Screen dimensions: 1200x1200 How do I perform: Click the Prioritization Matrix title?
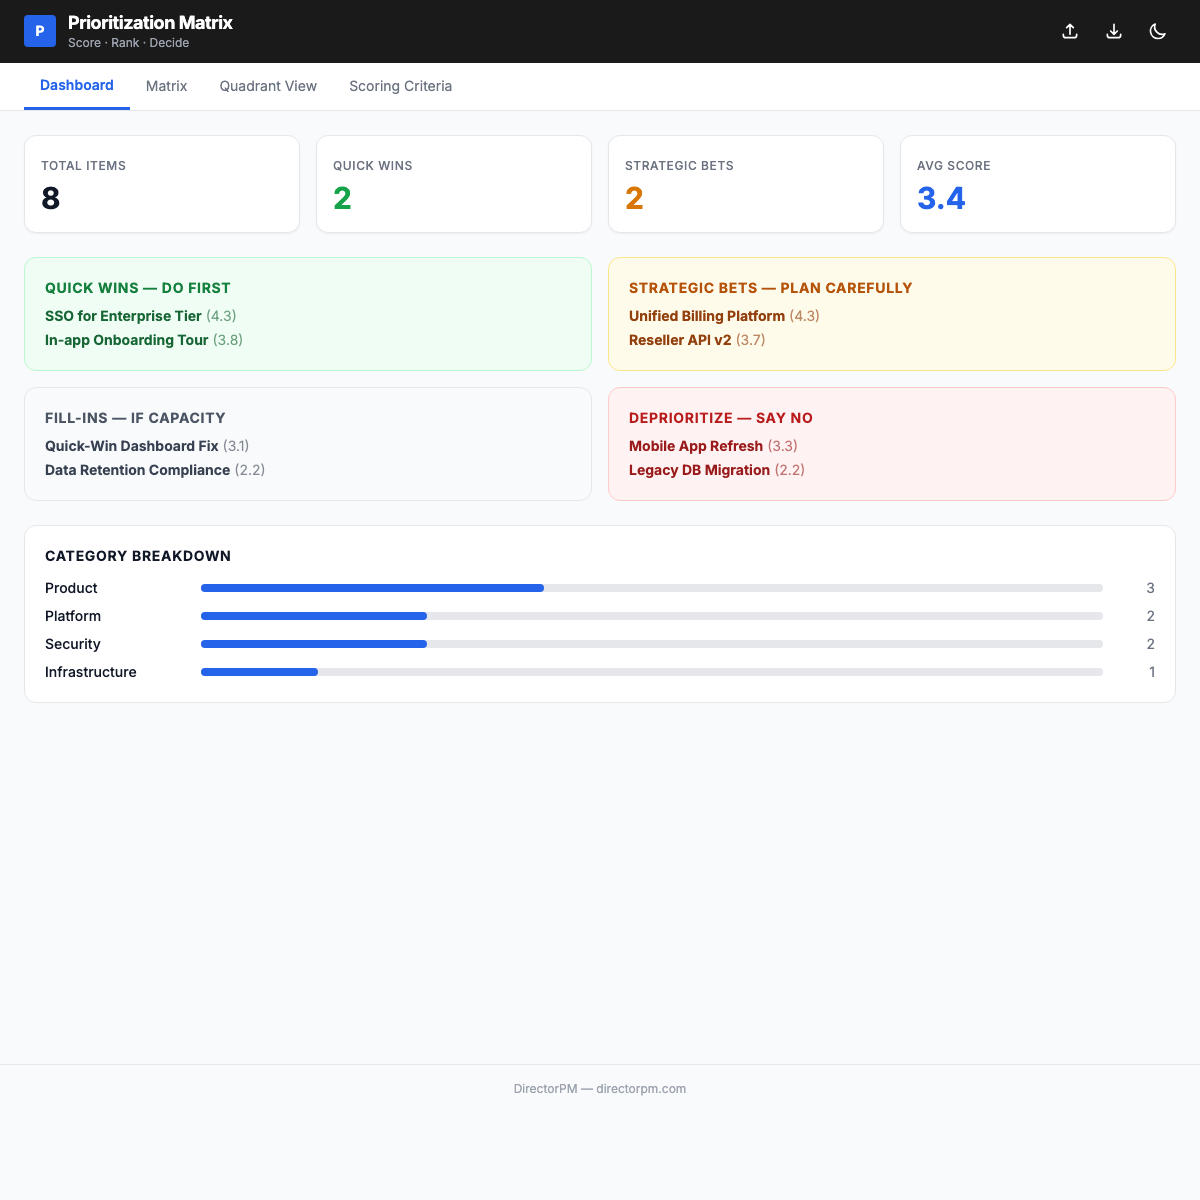150,22
